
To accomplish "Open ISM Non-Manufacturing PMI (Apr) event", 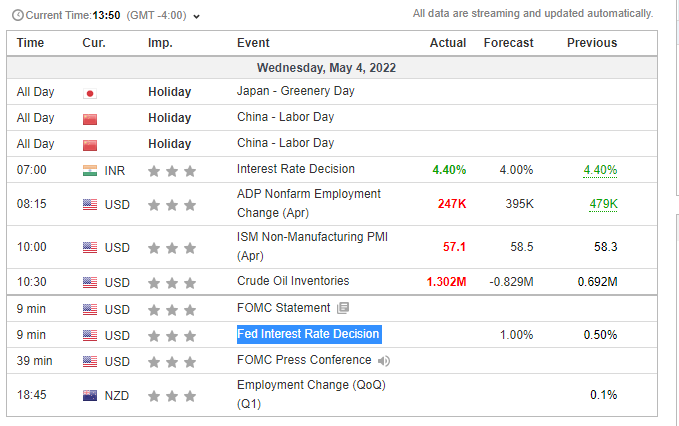I will coord(312,246).
